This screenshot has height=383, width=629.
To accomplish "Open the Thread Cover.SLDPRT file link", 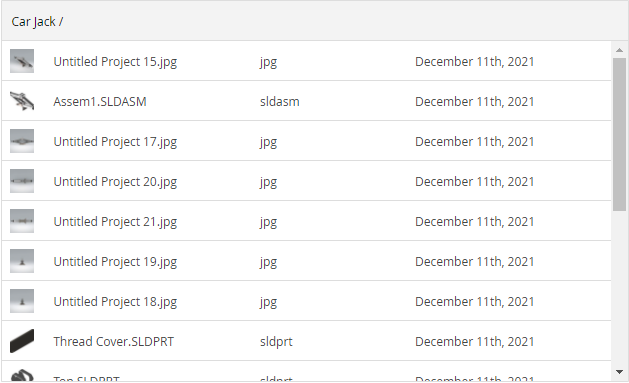I will (114, 342).
